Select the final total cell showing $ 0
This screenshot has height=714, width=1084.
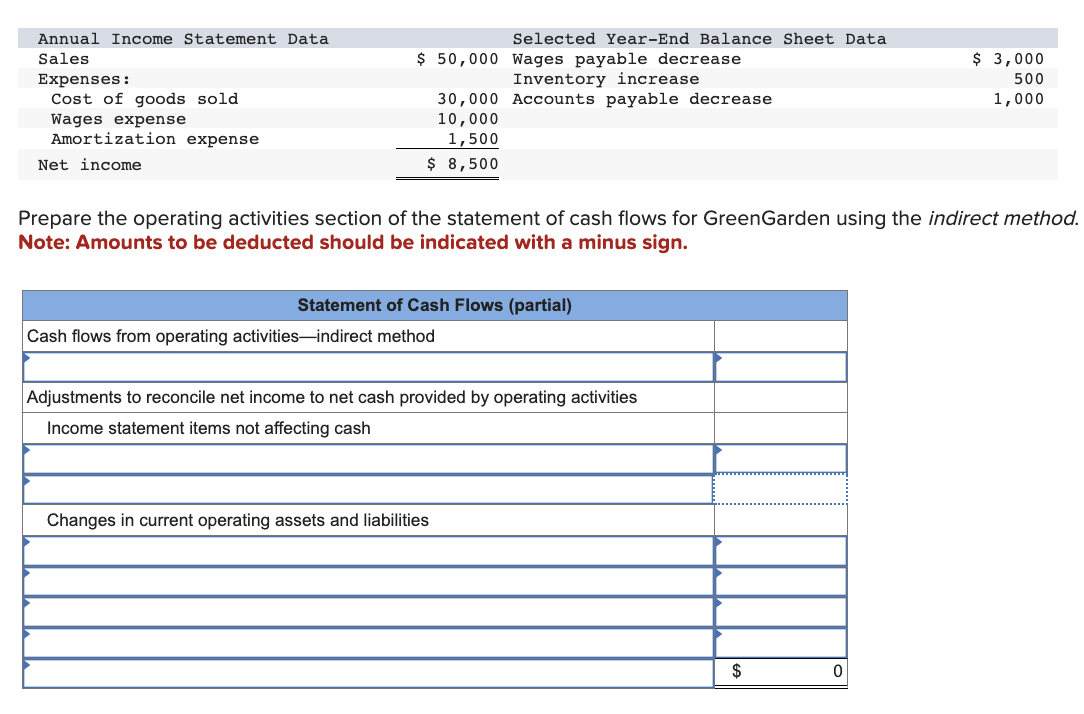pos(780,672)
